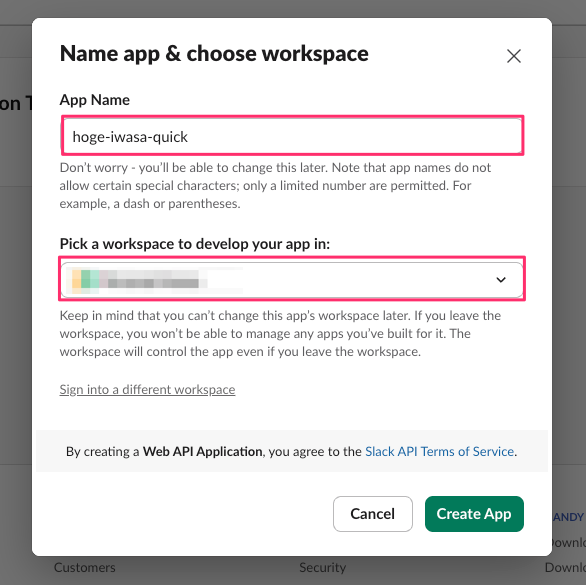Click the App Name label
This screenshot has width=586, height=585.
[95, 100]
